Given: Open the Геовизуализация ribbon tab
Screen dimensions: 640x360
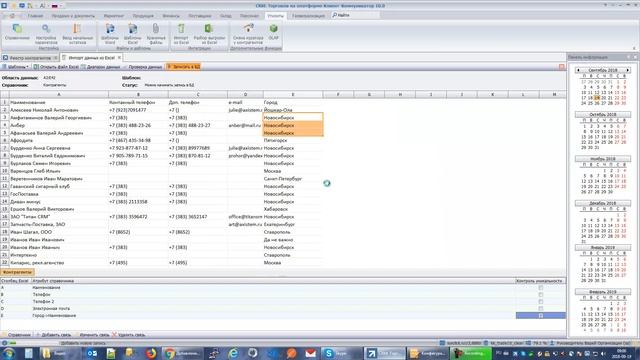Looking at the screenshot, I should [x=308, y=16].
